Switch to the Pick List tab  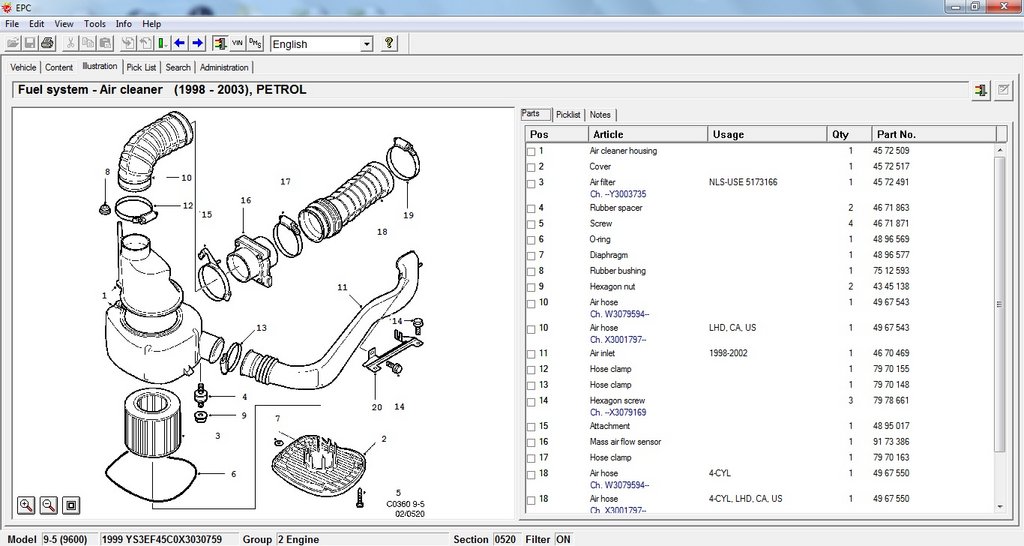[x=141, y=67]
